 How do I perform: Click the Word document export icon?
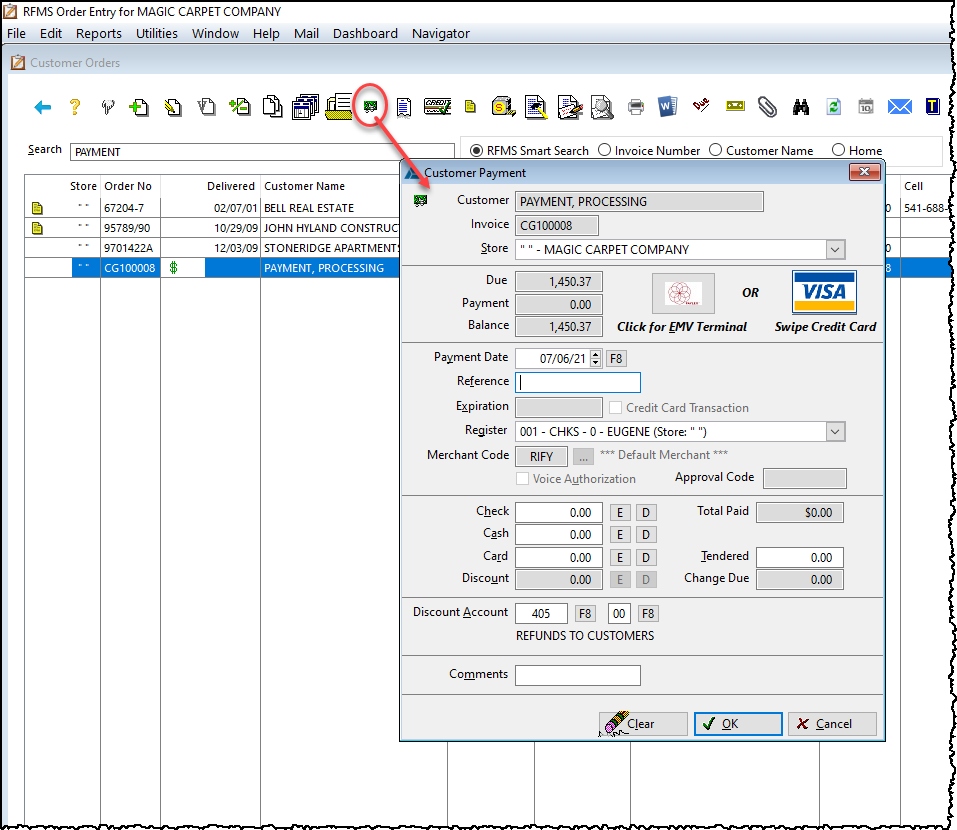click(x=668, y=107)
